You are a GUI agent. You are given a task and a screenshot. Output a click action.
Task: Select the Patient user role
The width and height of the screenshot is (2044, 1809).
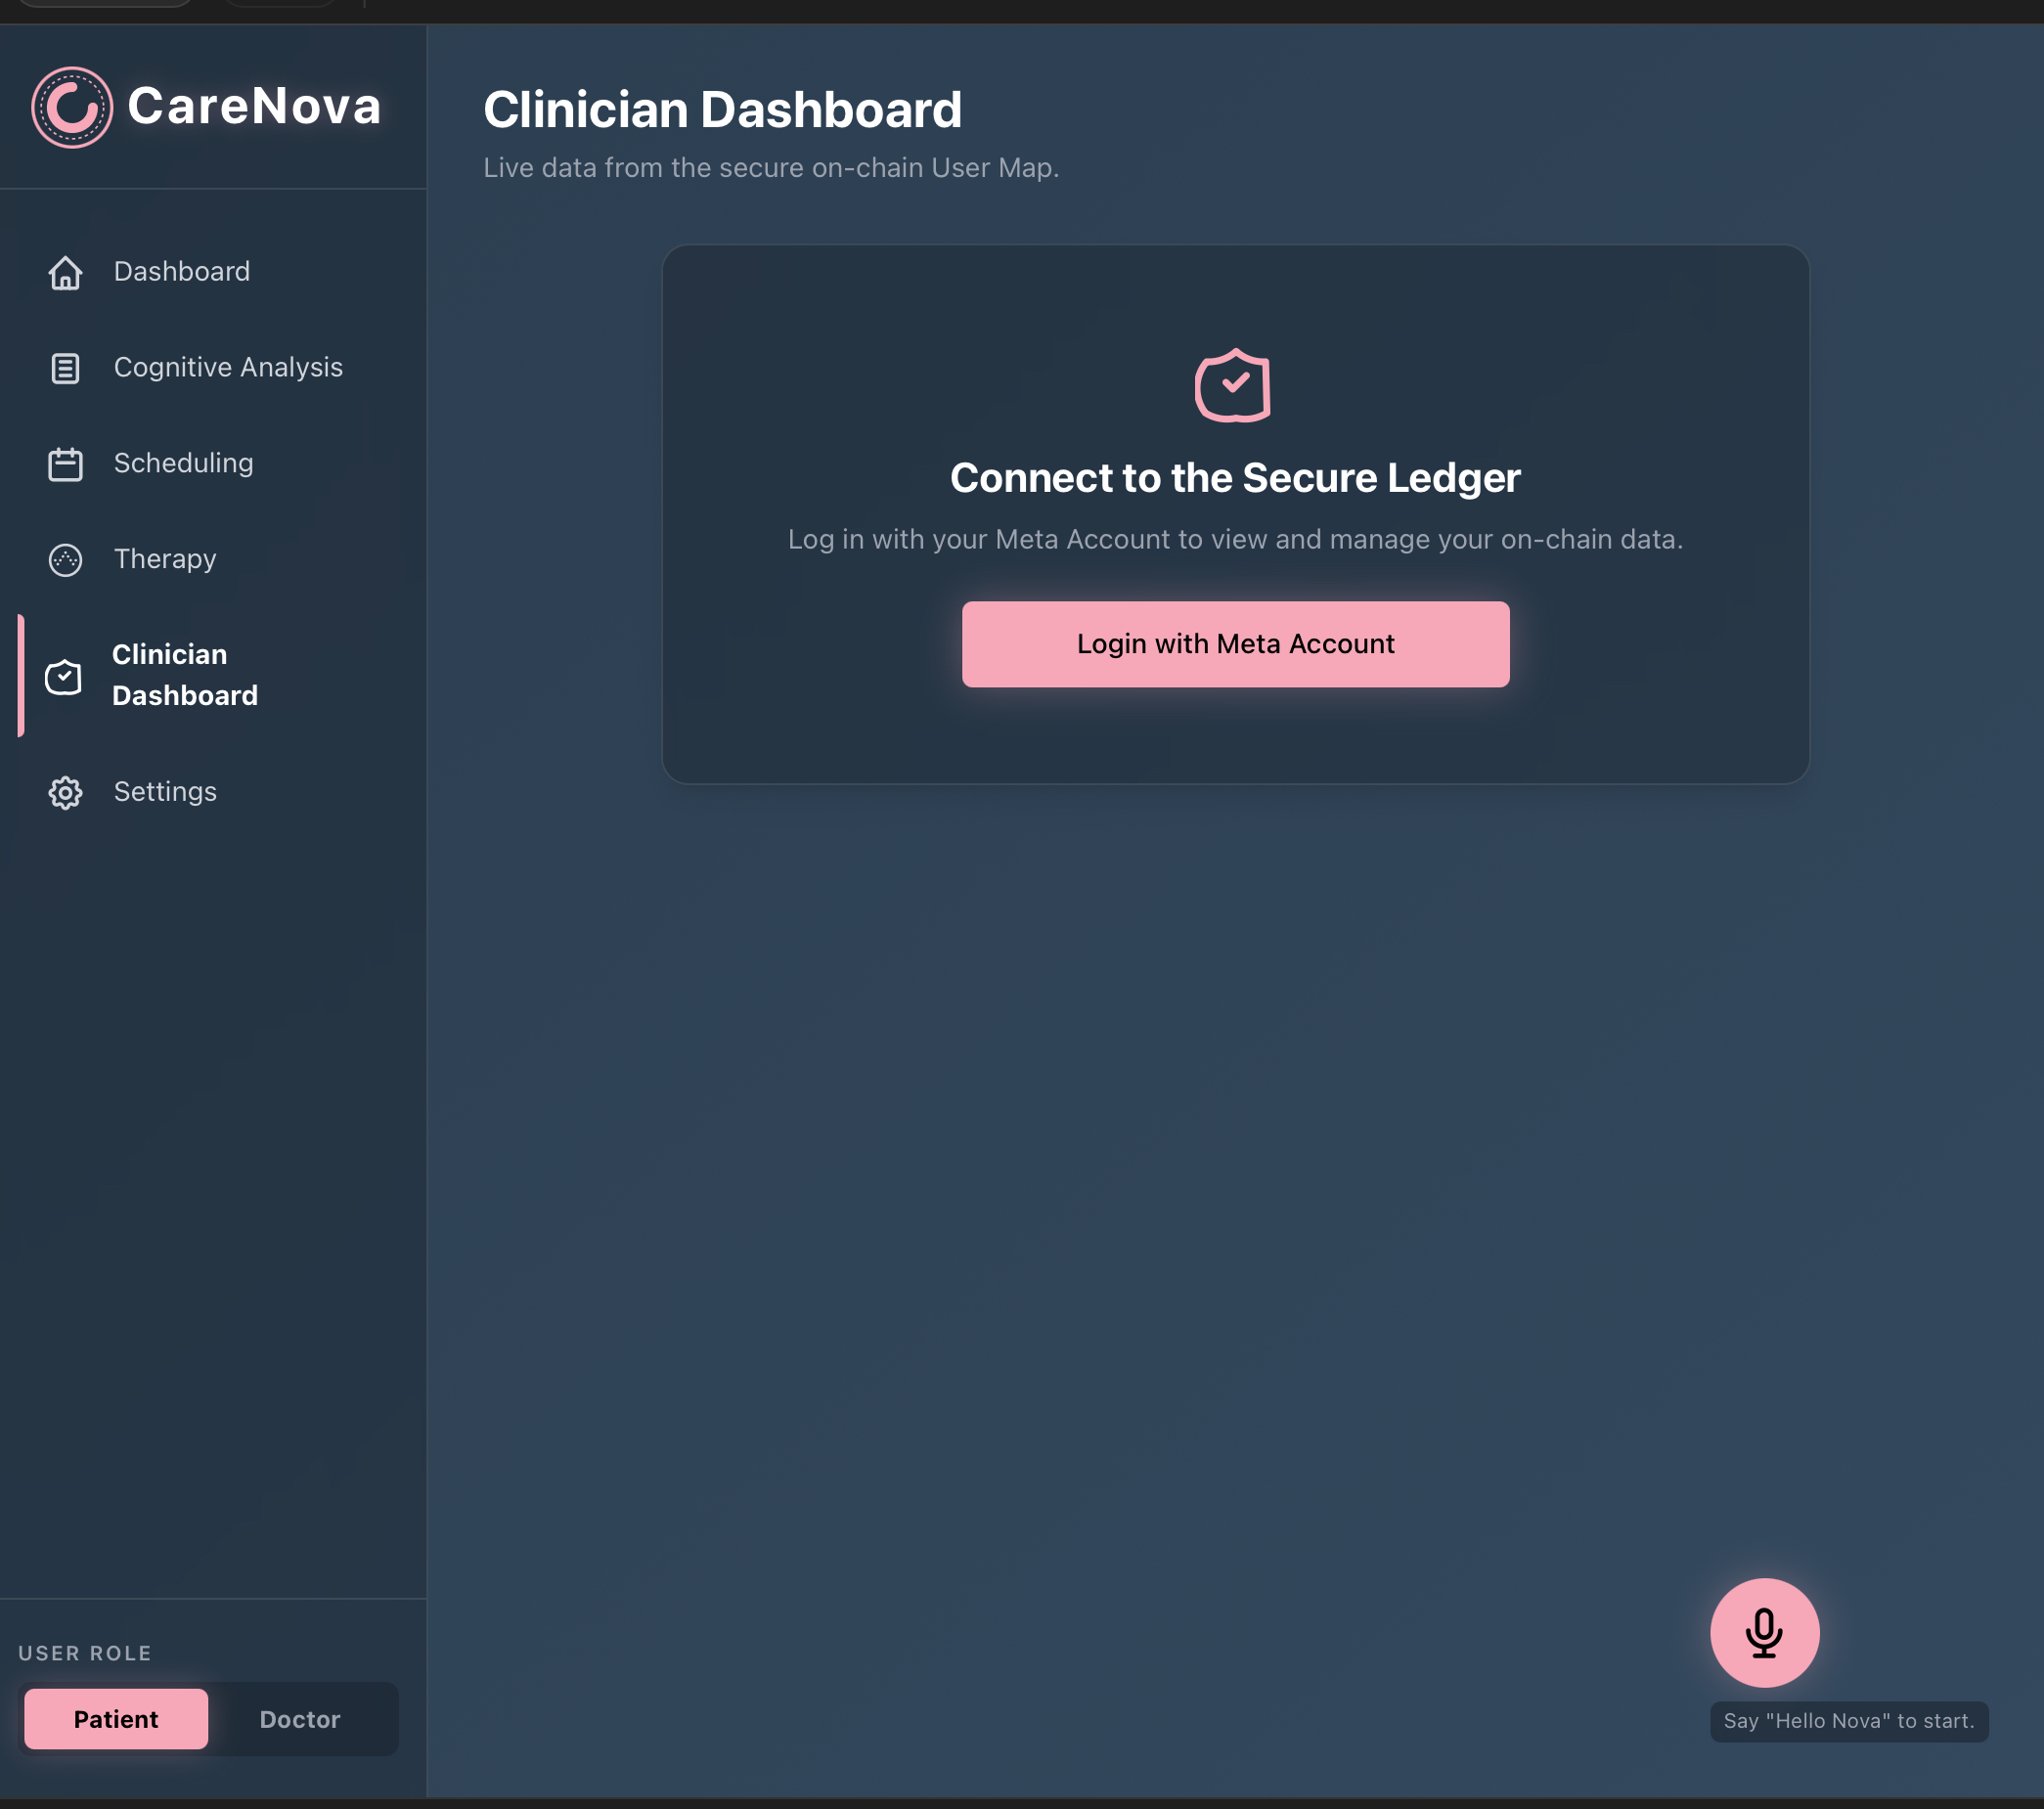(115, 1719)
